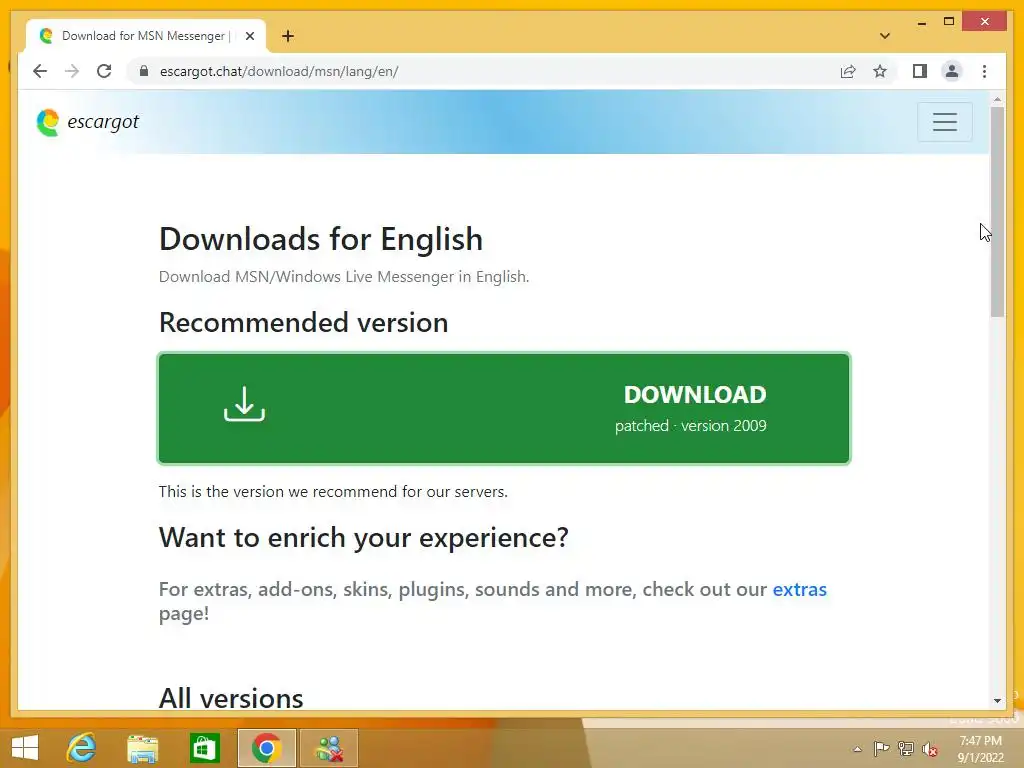Screen dimensions: 1024x768
Task: Open the Chrome profile menu
Action: [x=952, y=71]
